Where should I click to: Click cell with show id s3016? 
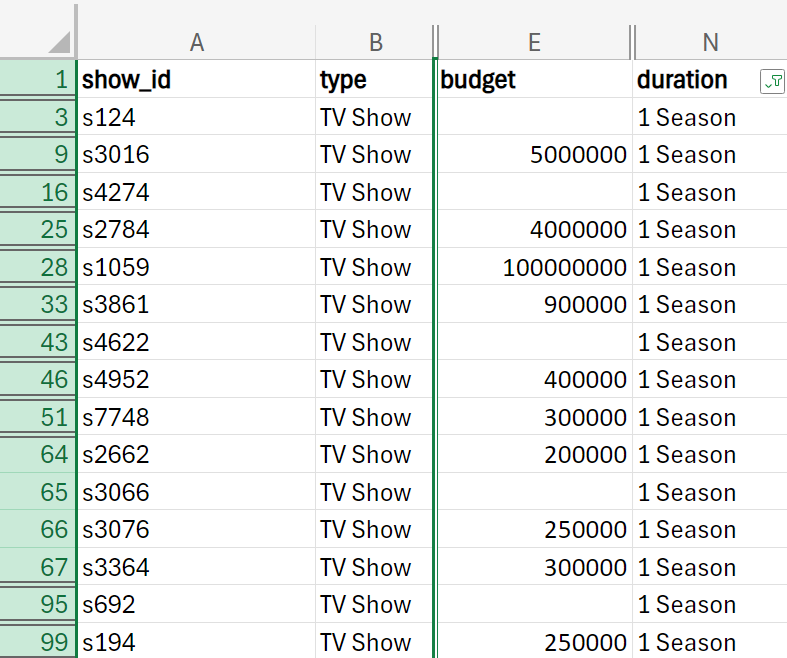[196, 155]
